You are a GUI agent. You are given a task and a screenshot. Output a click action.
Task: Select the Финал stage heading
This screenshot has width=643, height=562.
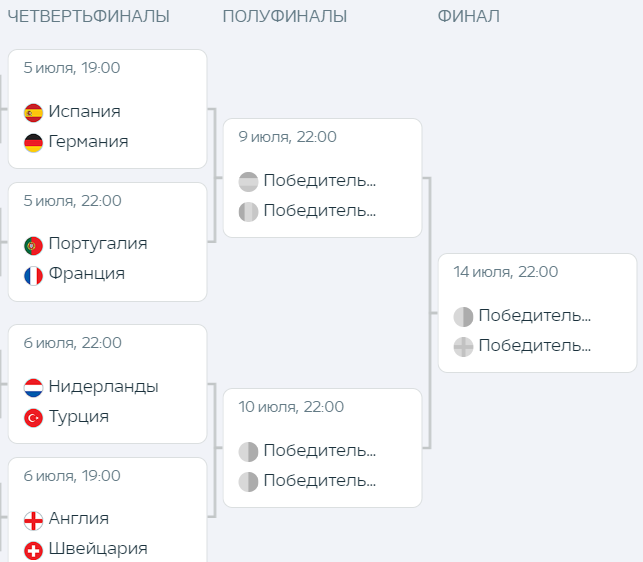click(x=468, y=16)
